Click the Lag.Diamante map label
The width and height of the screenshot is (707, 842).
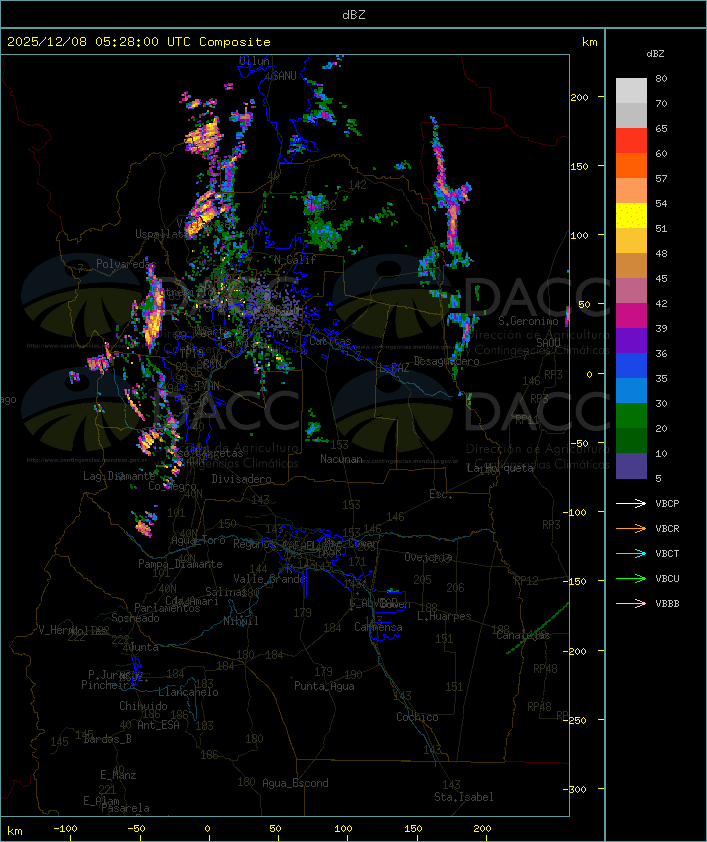point(119,476)
